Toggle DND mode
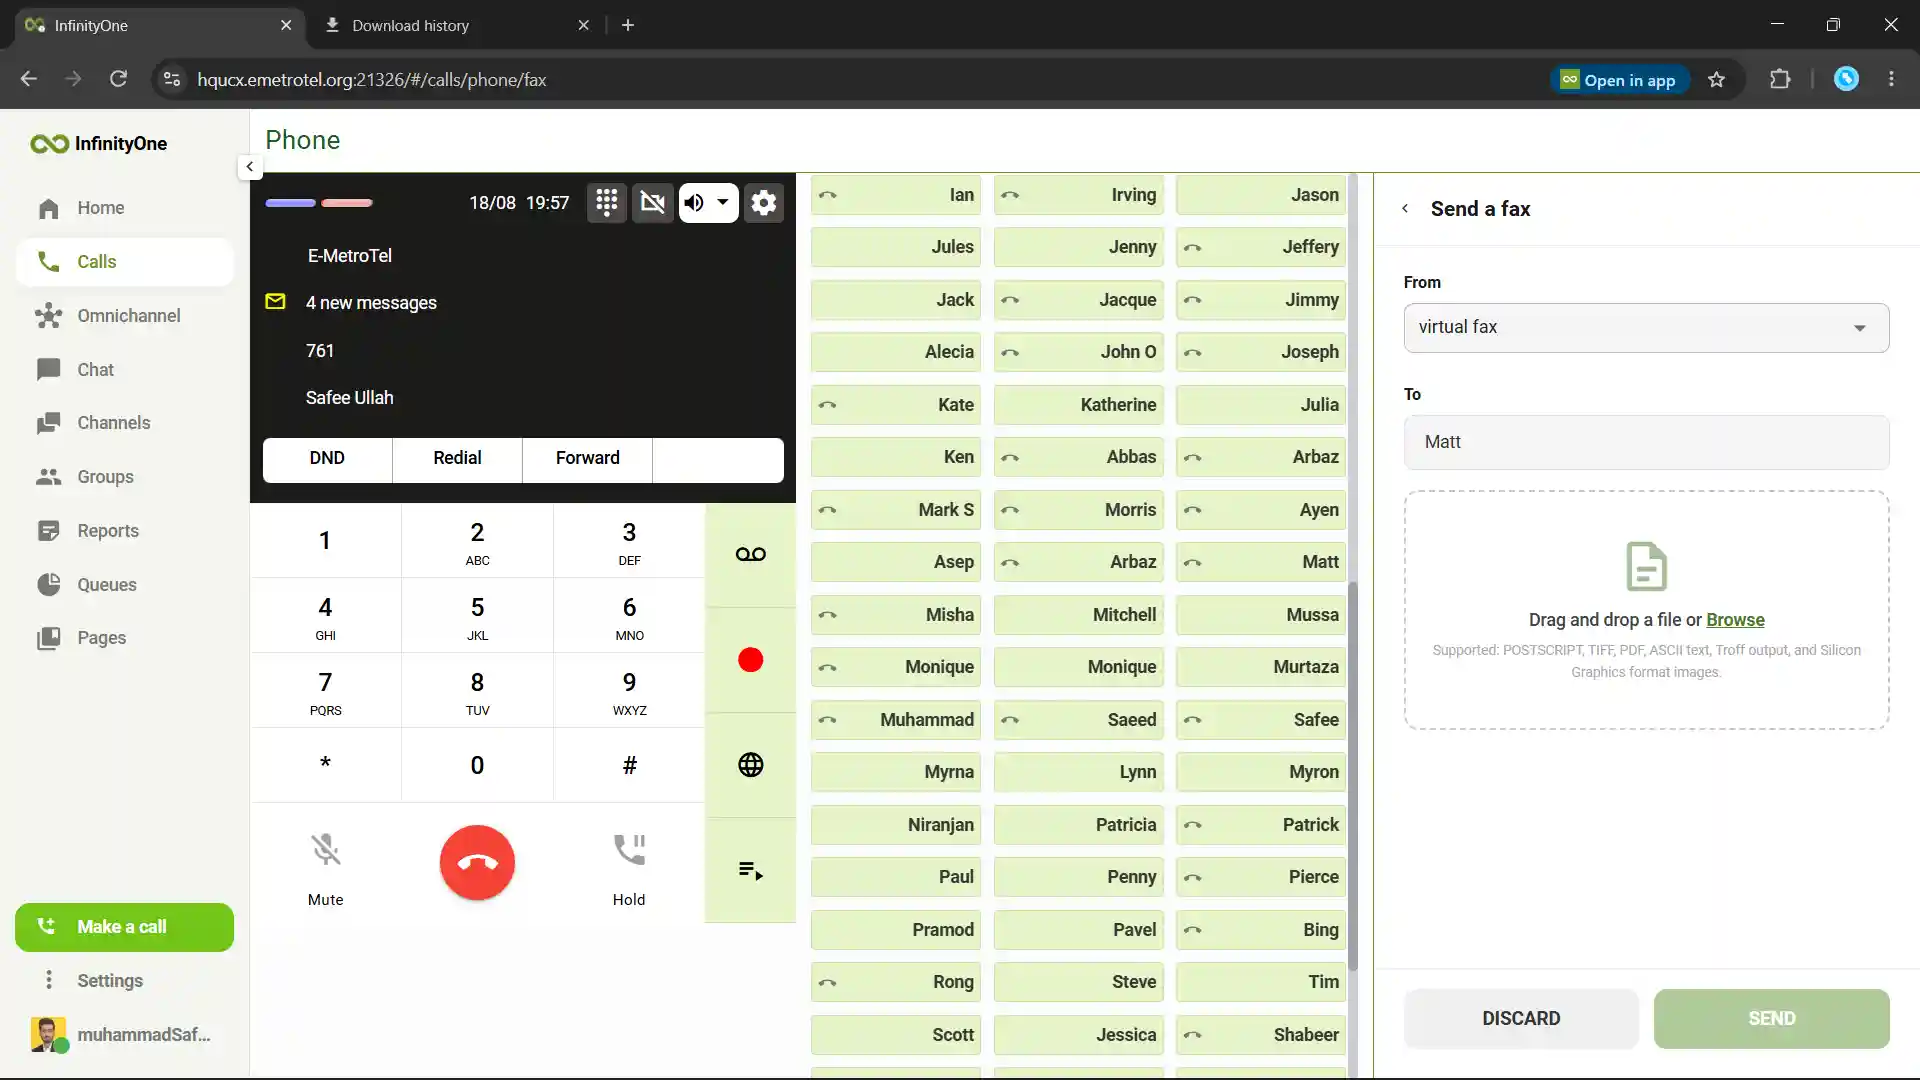1920x1080 pixels. (x=327, y=458)
